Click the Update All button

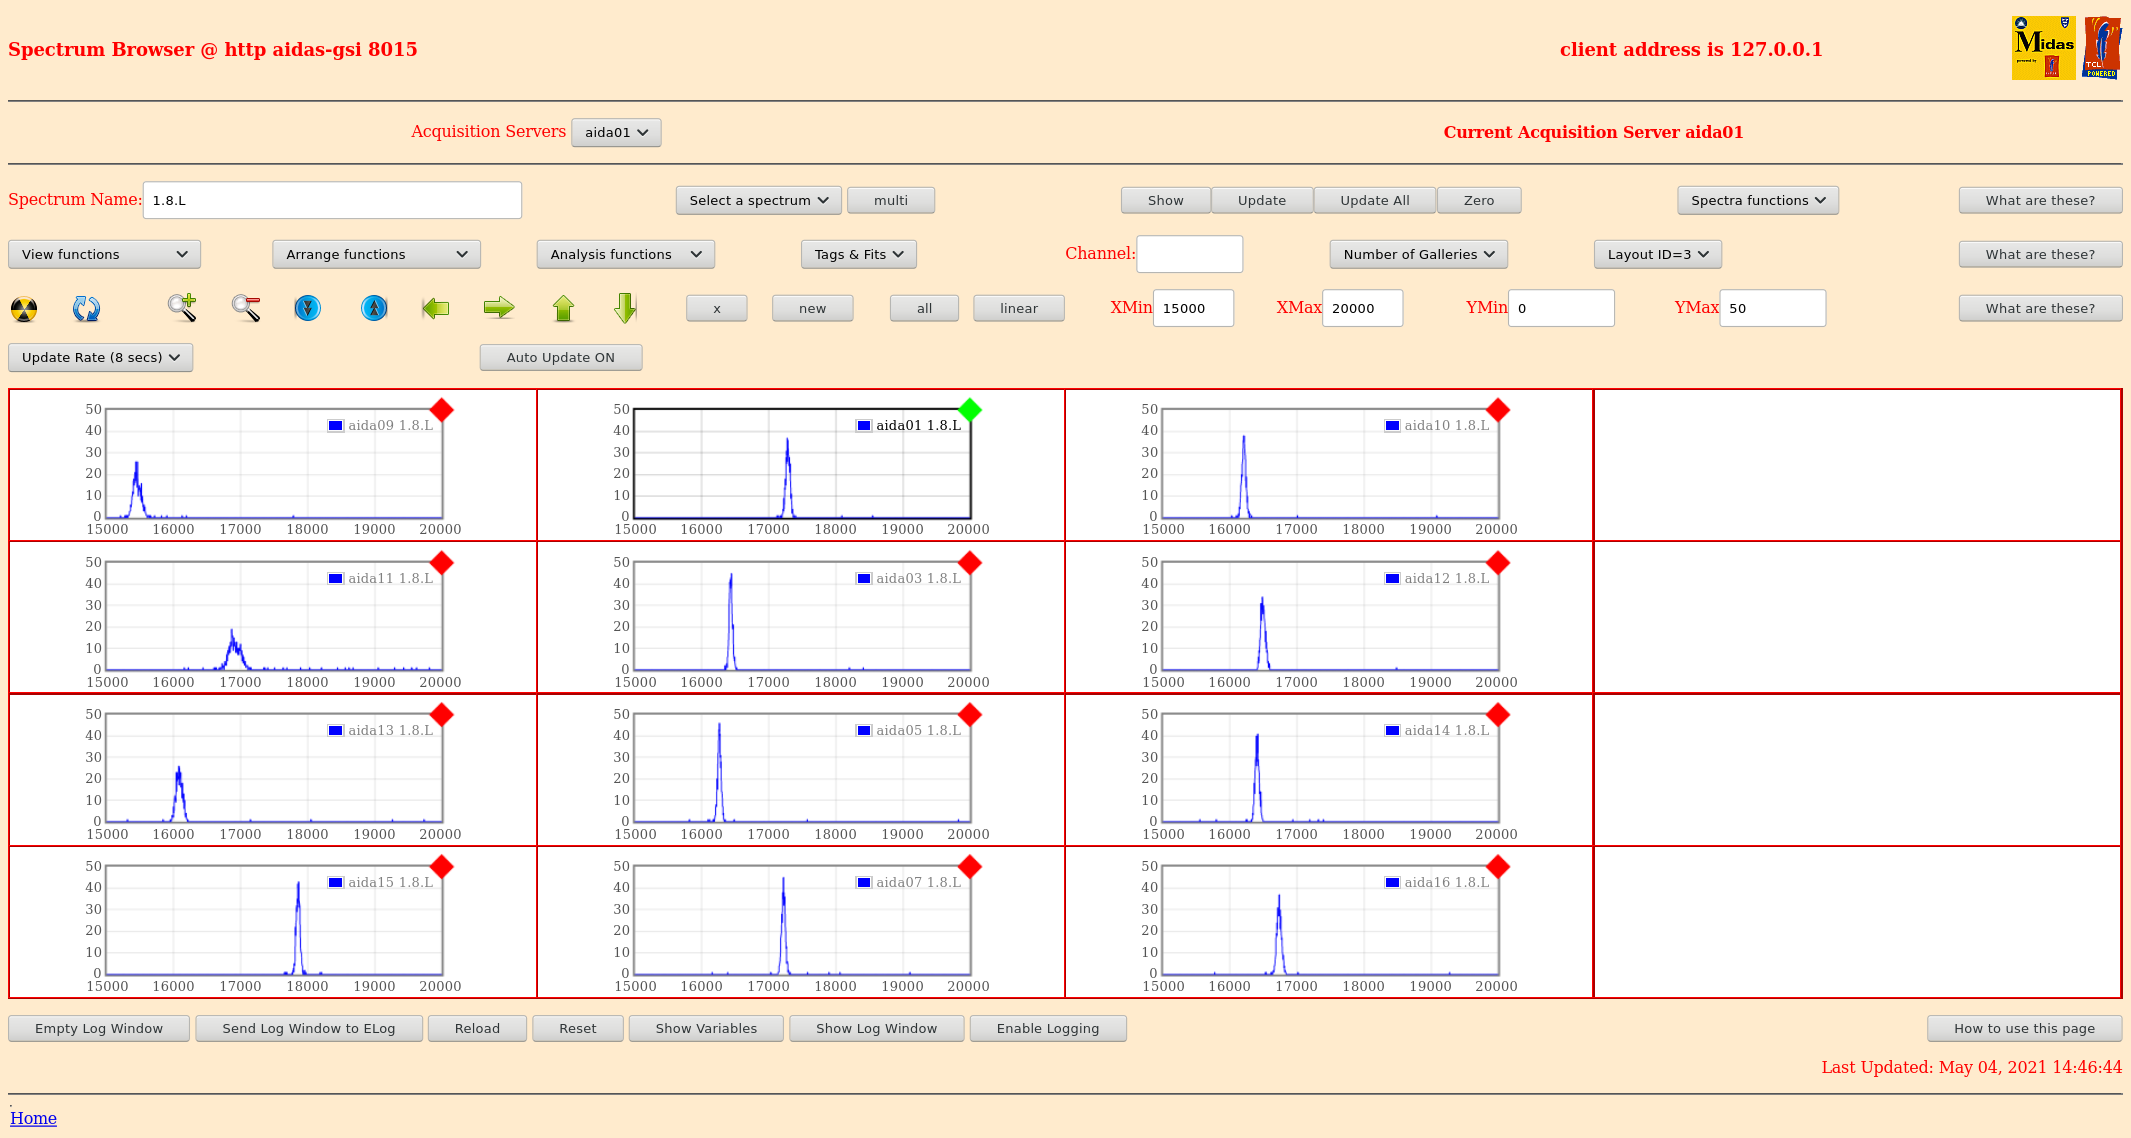[1374, 200]
